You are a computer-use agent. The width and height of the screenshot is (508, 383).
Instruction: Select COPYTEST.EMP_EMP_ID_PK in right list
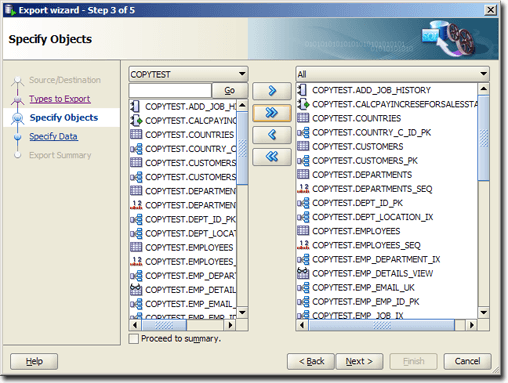click(x=366, y=302)
